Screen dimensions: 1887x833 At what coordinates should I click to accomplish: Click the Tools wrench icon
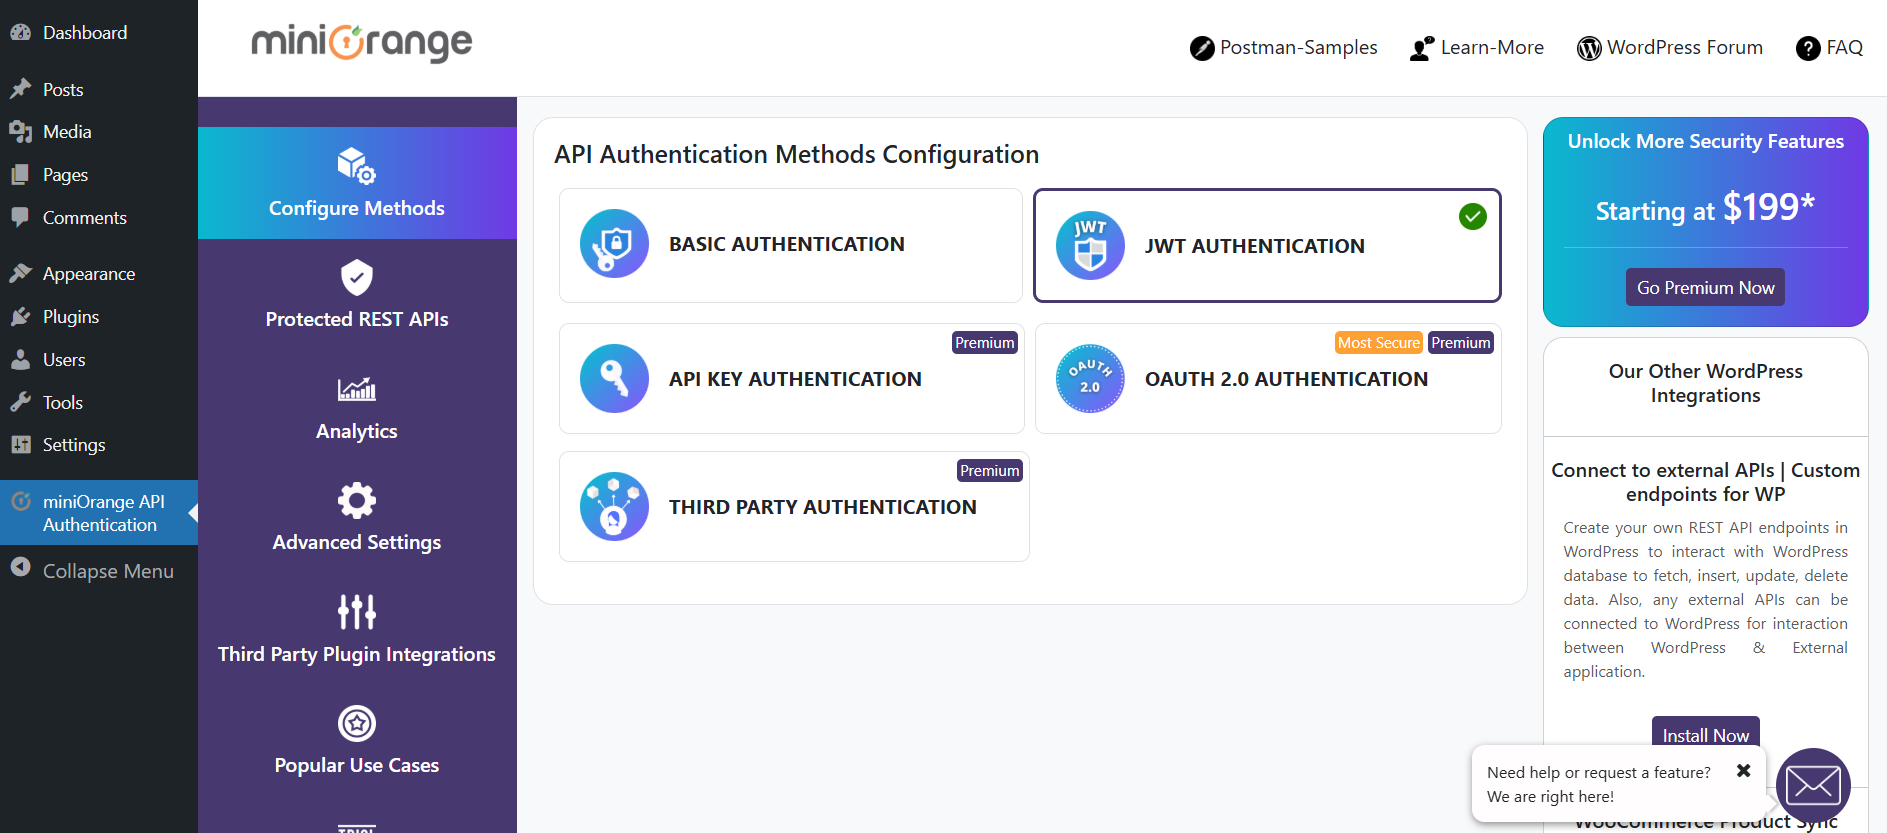coord(20,402)
